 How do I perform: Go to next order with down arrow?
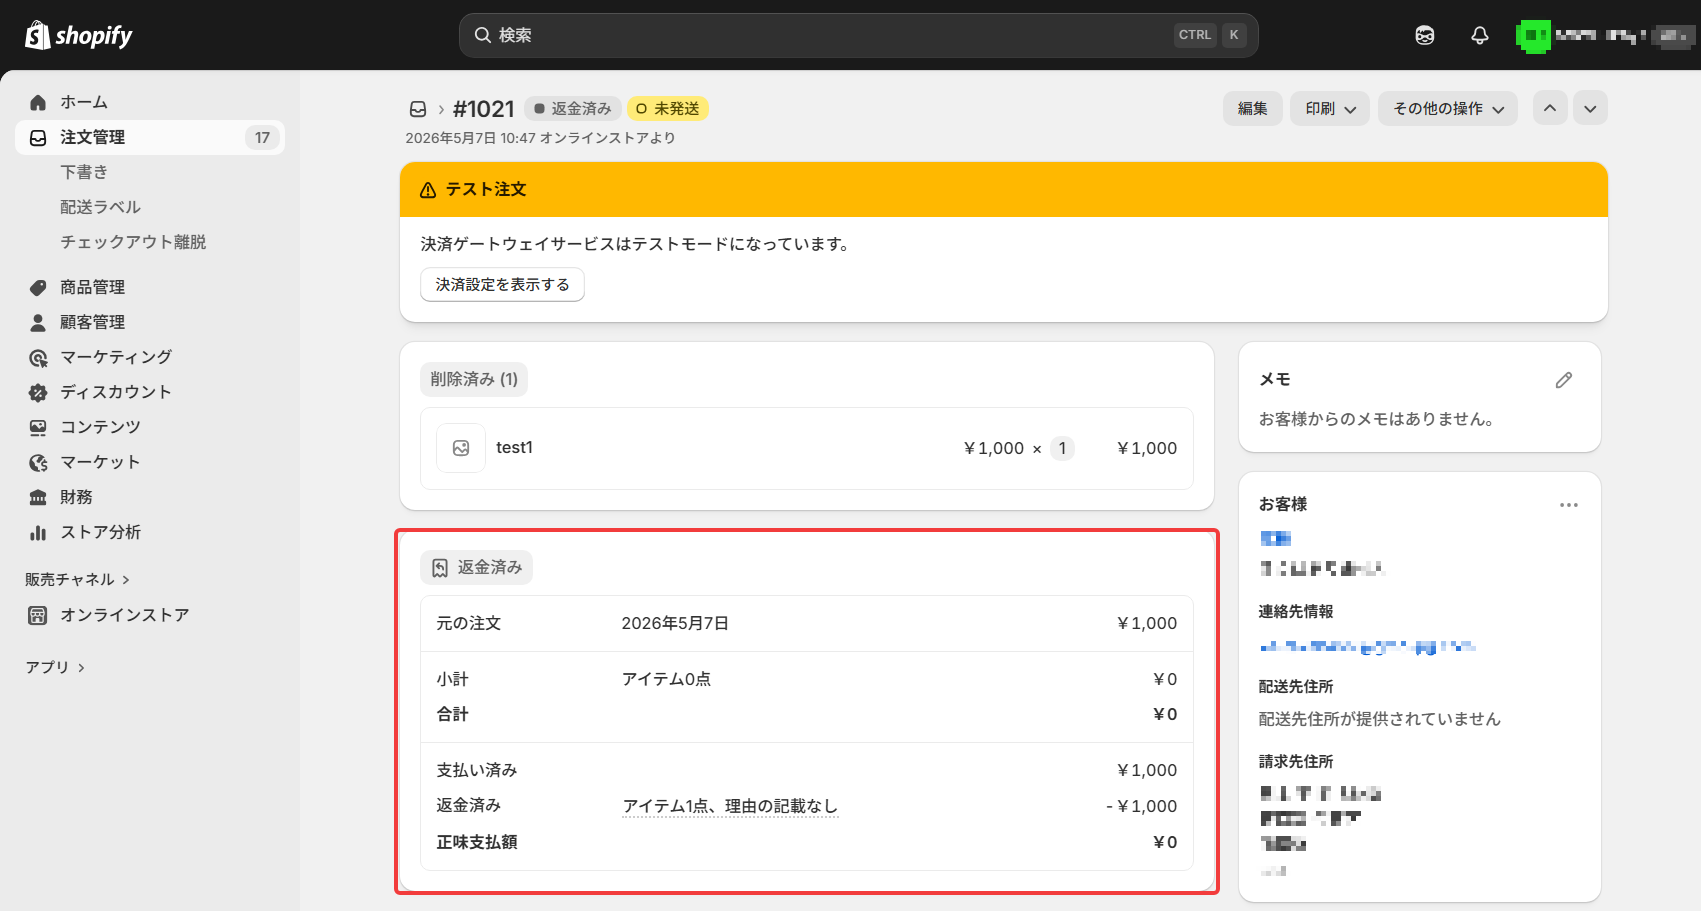[x=1590, y=108]
